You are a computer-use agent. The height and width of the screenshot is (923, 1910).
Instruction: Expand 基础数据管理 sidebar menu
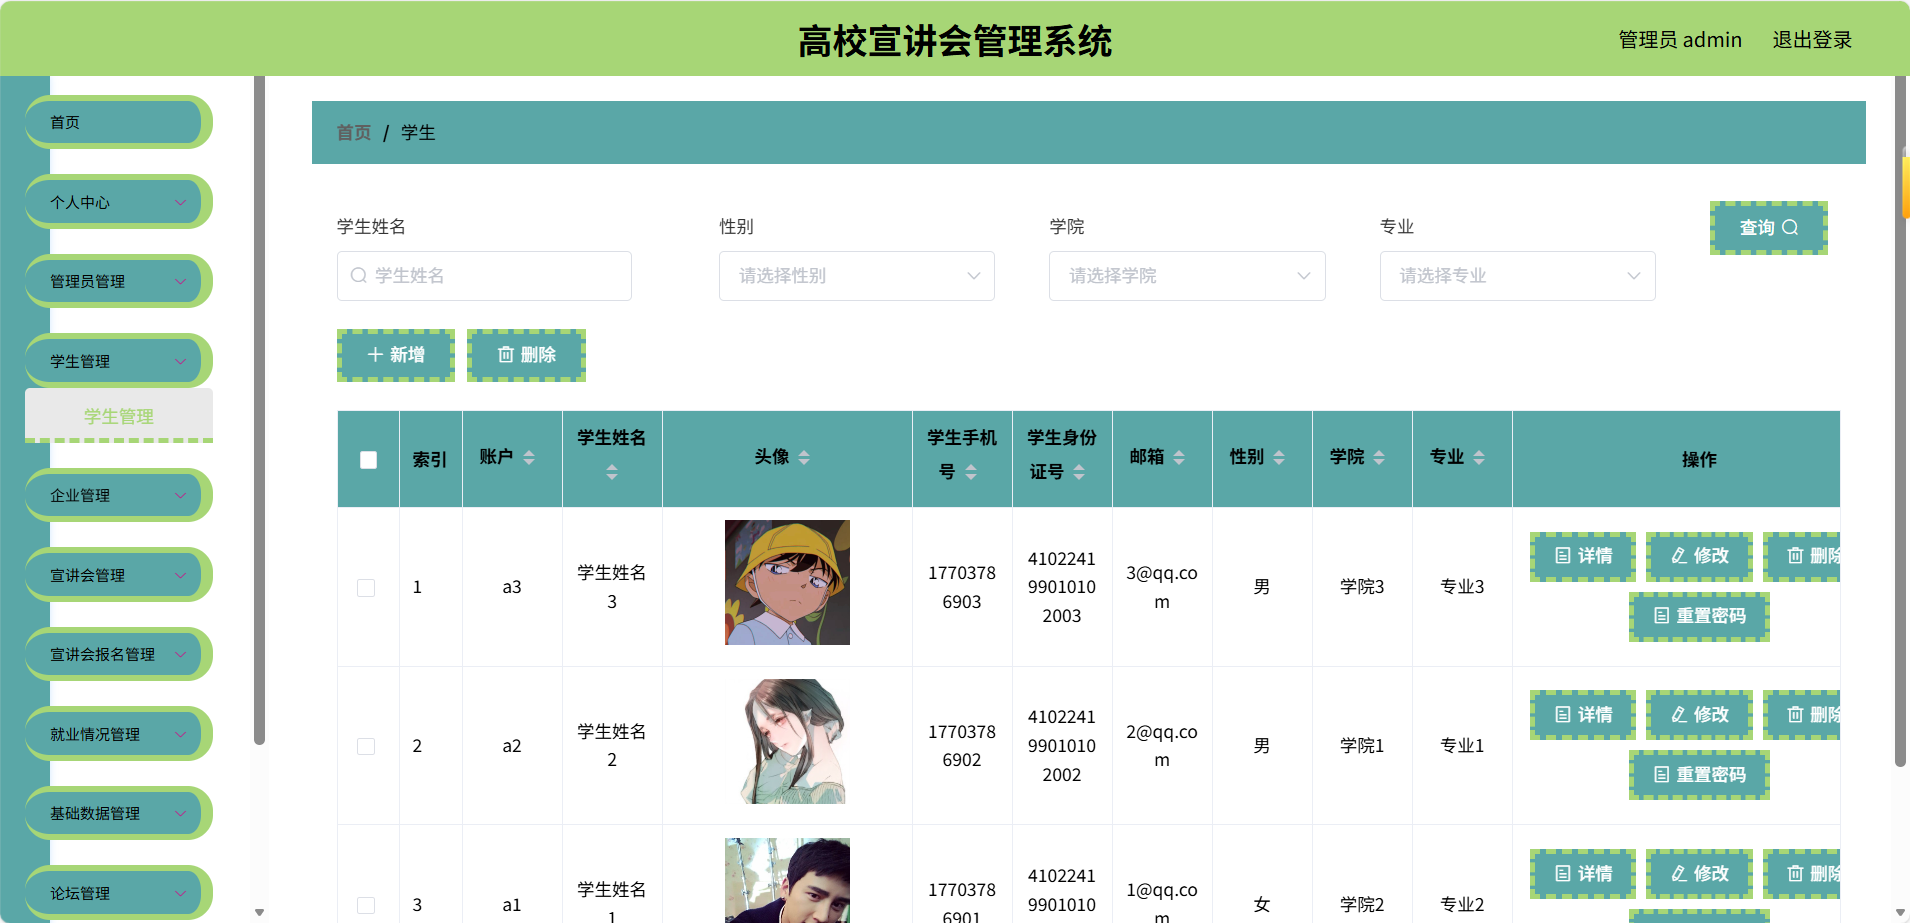[x=117, y=813]
